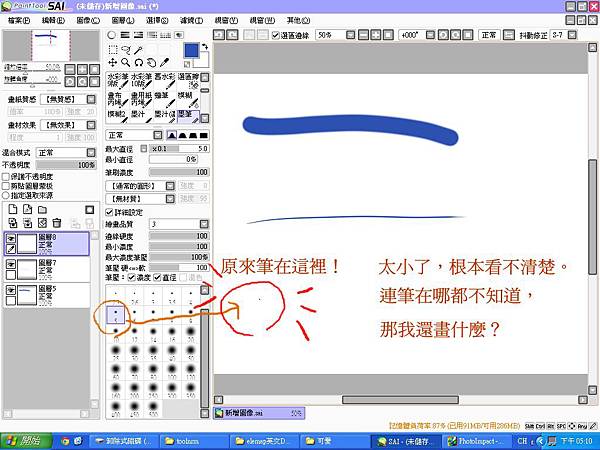Pick the brush size 500 preset

[153, 408]
